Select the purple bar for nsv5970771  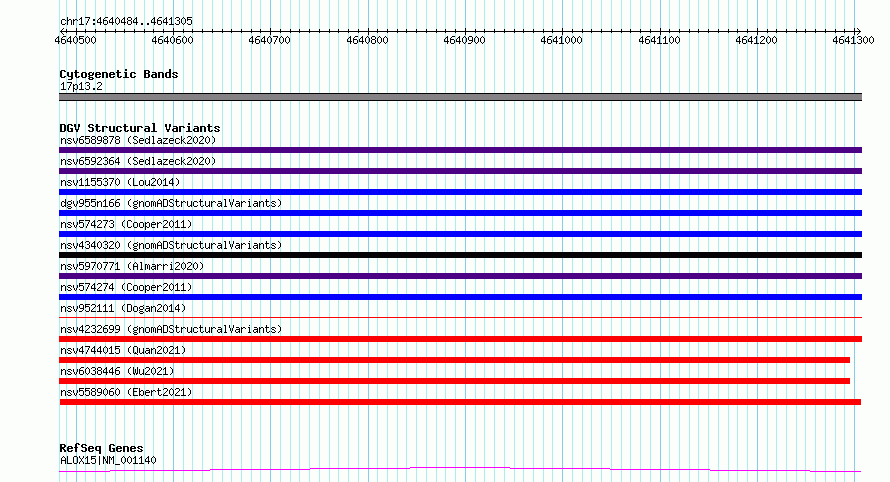(460, 276)
